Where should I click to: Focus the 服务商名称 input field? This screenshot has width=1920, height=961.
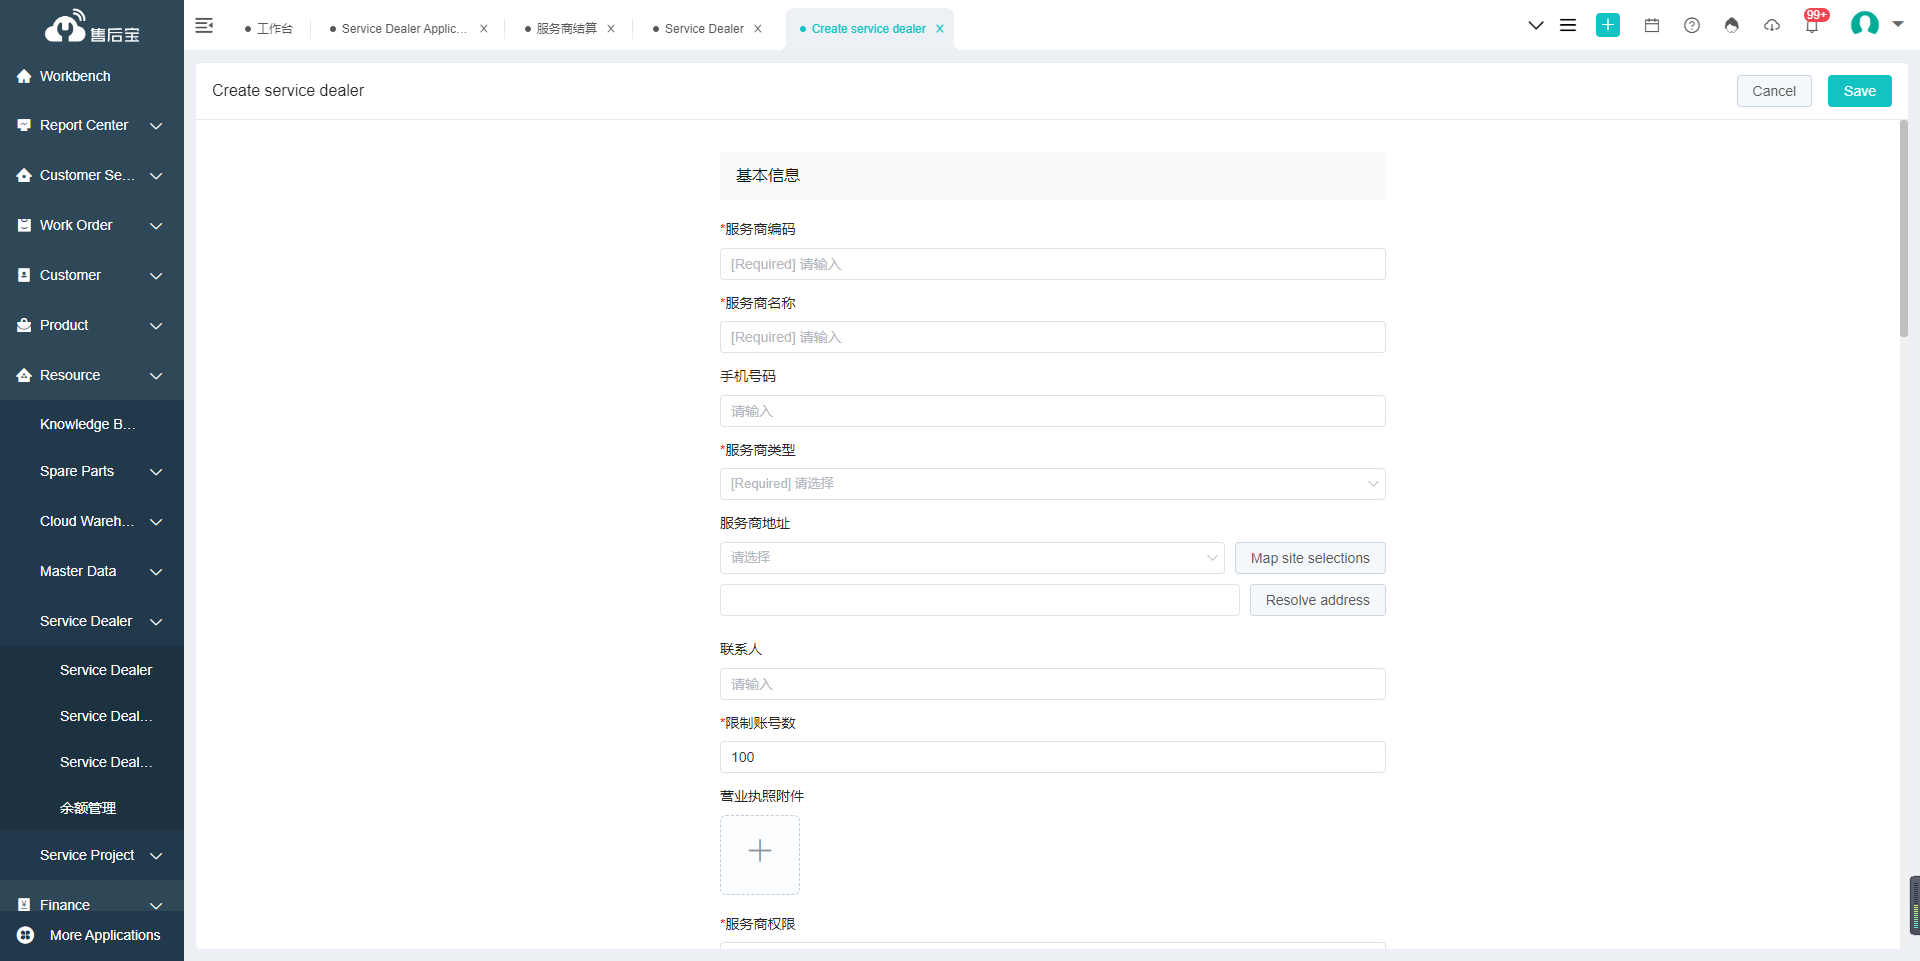click(x=1053, y=337)
